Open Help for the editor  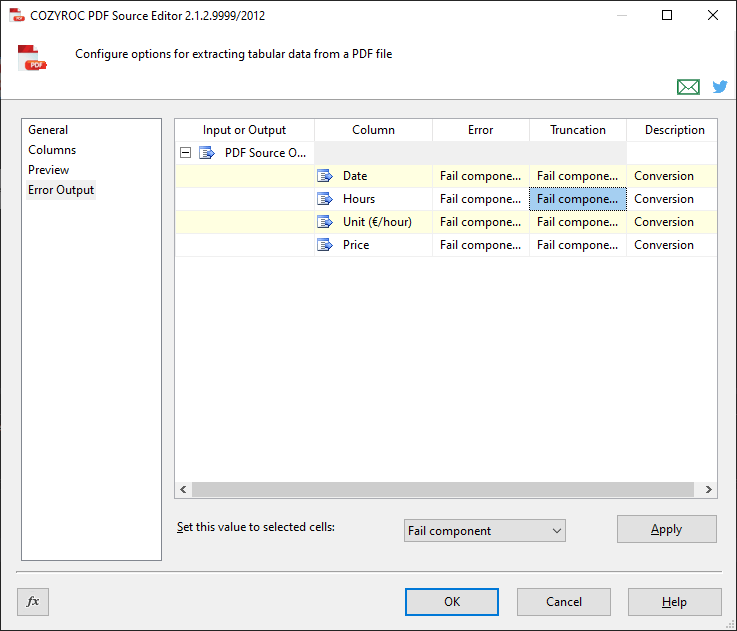click(674, 602)
